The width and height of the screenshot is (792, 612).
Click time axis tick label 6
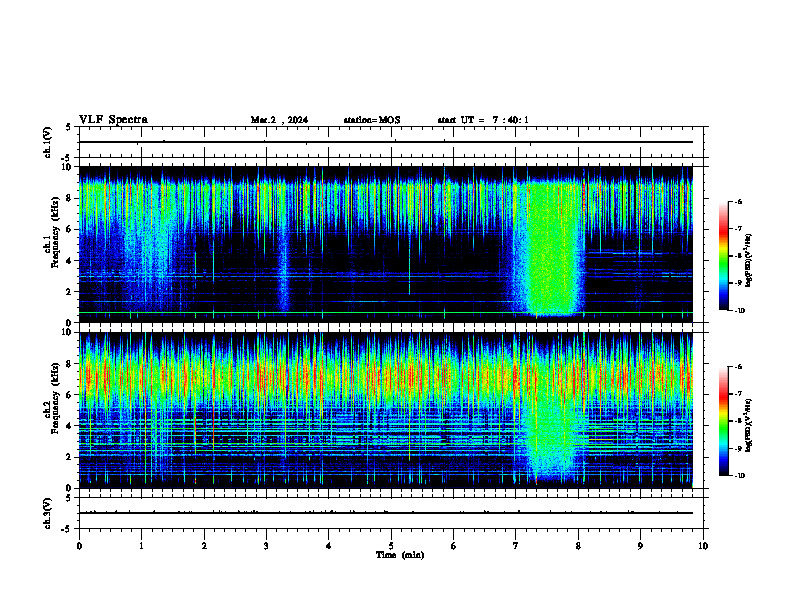coord(453,546)
